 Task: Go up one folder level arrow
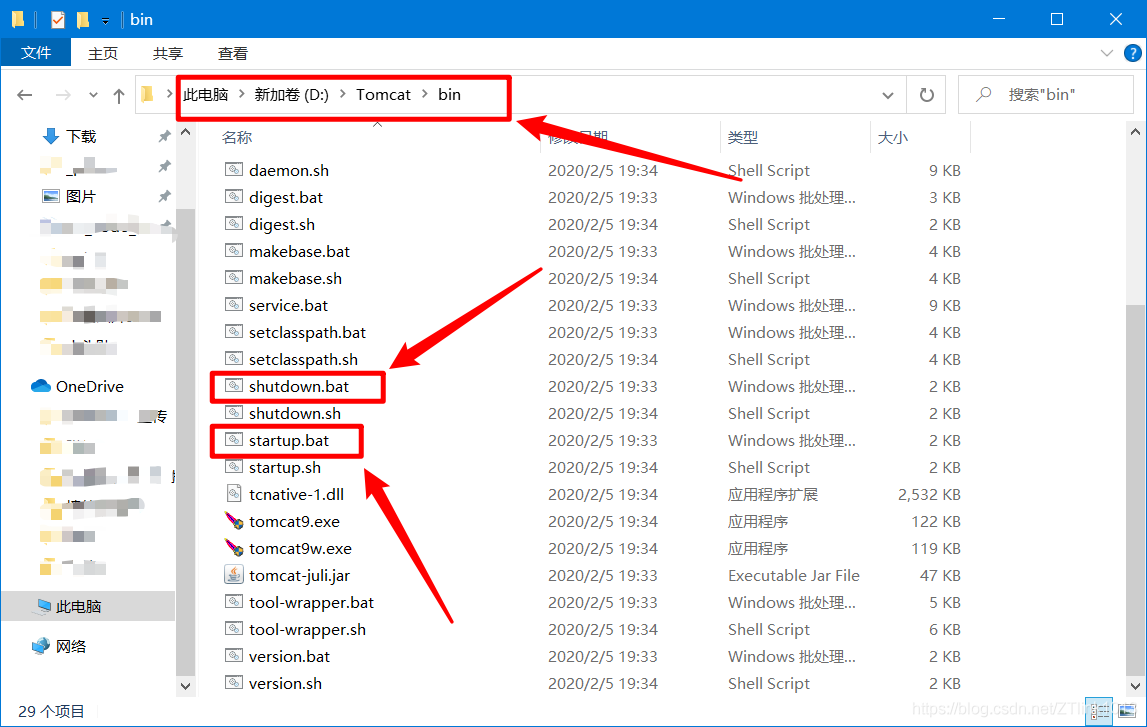119,95
